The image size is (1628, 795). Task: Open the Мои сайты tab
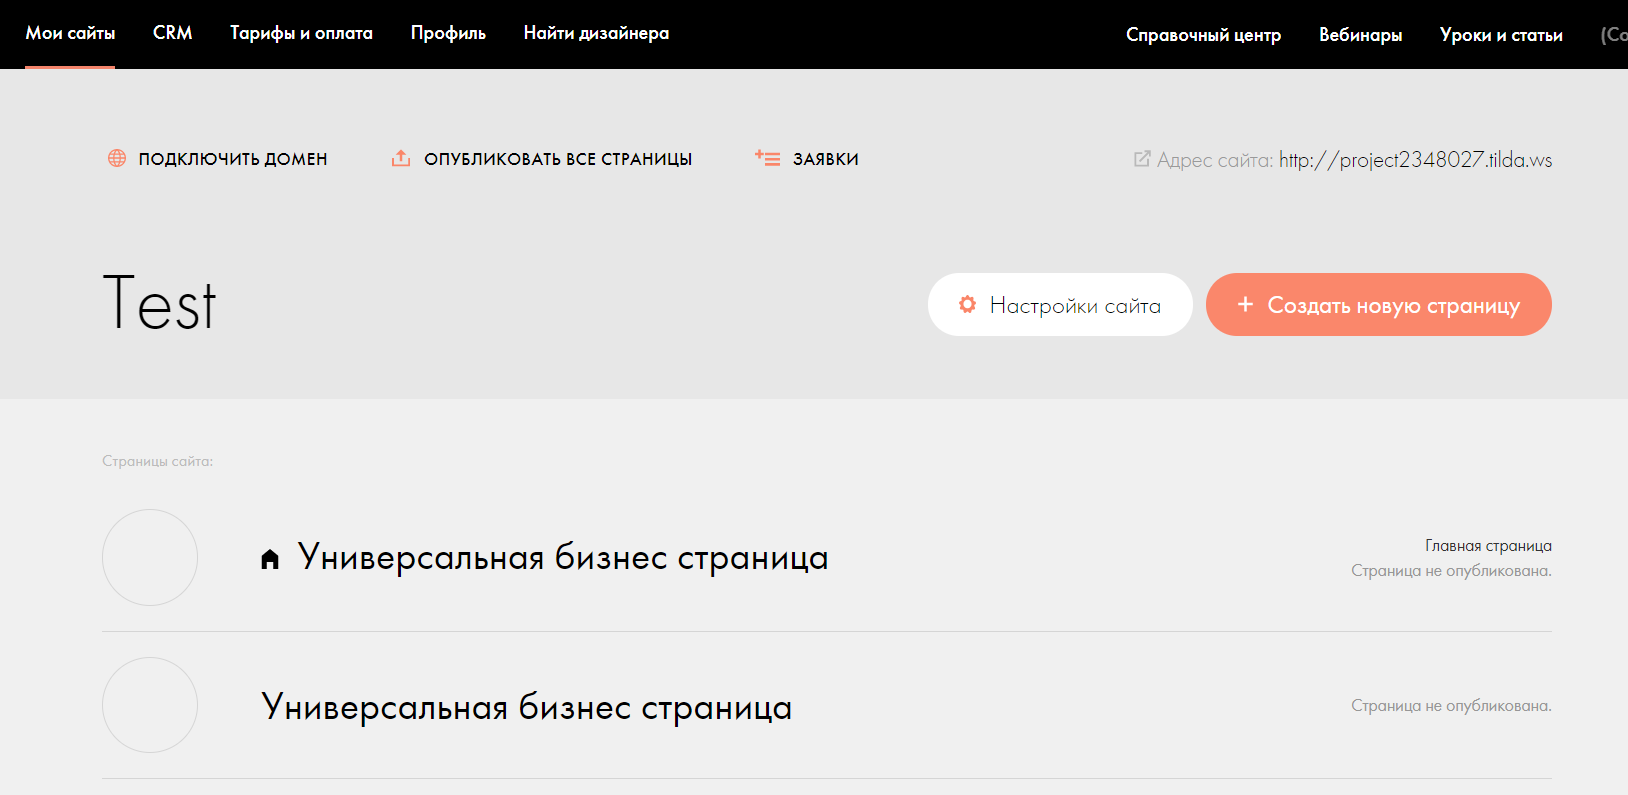point(70,33)
